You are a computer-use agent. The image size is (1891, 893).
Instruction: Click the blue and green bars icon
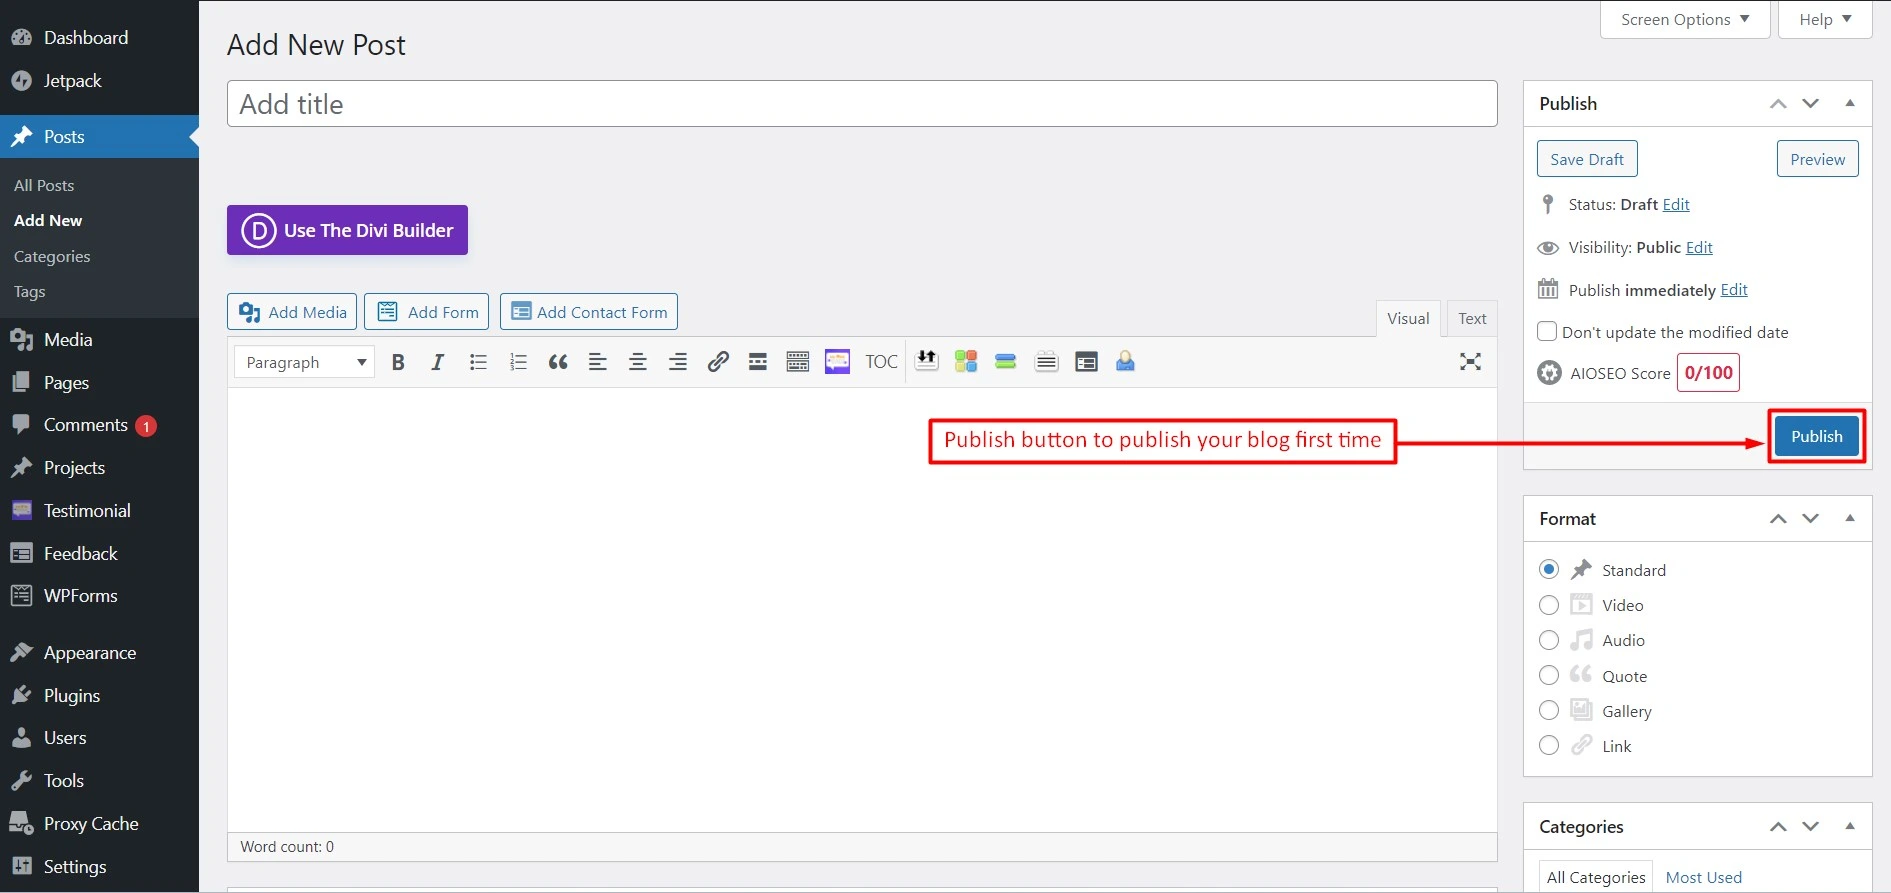click(x=1006, y=362)
